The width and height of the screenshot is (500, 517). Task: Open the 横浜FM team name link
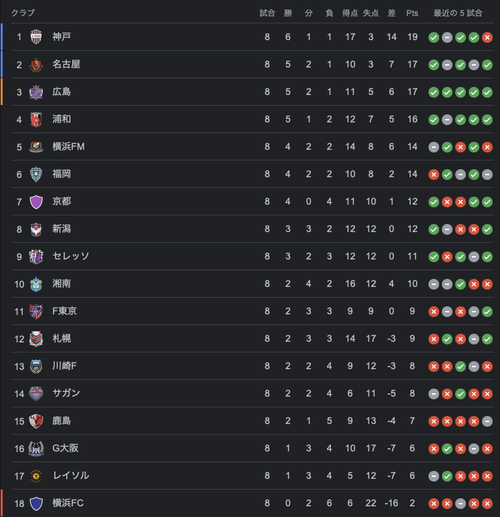coord(68,147)
